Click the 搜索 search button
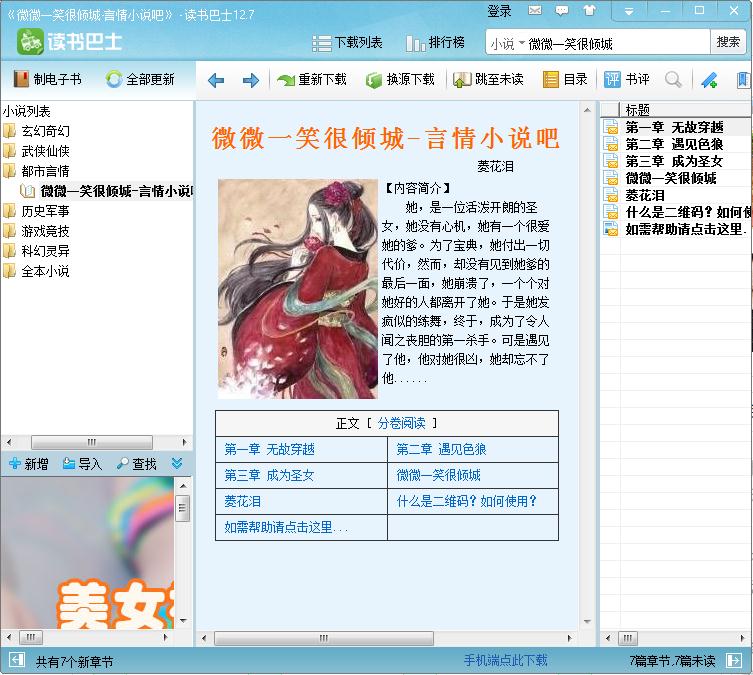This screenshot has height=675, width=753. point(728,42)
